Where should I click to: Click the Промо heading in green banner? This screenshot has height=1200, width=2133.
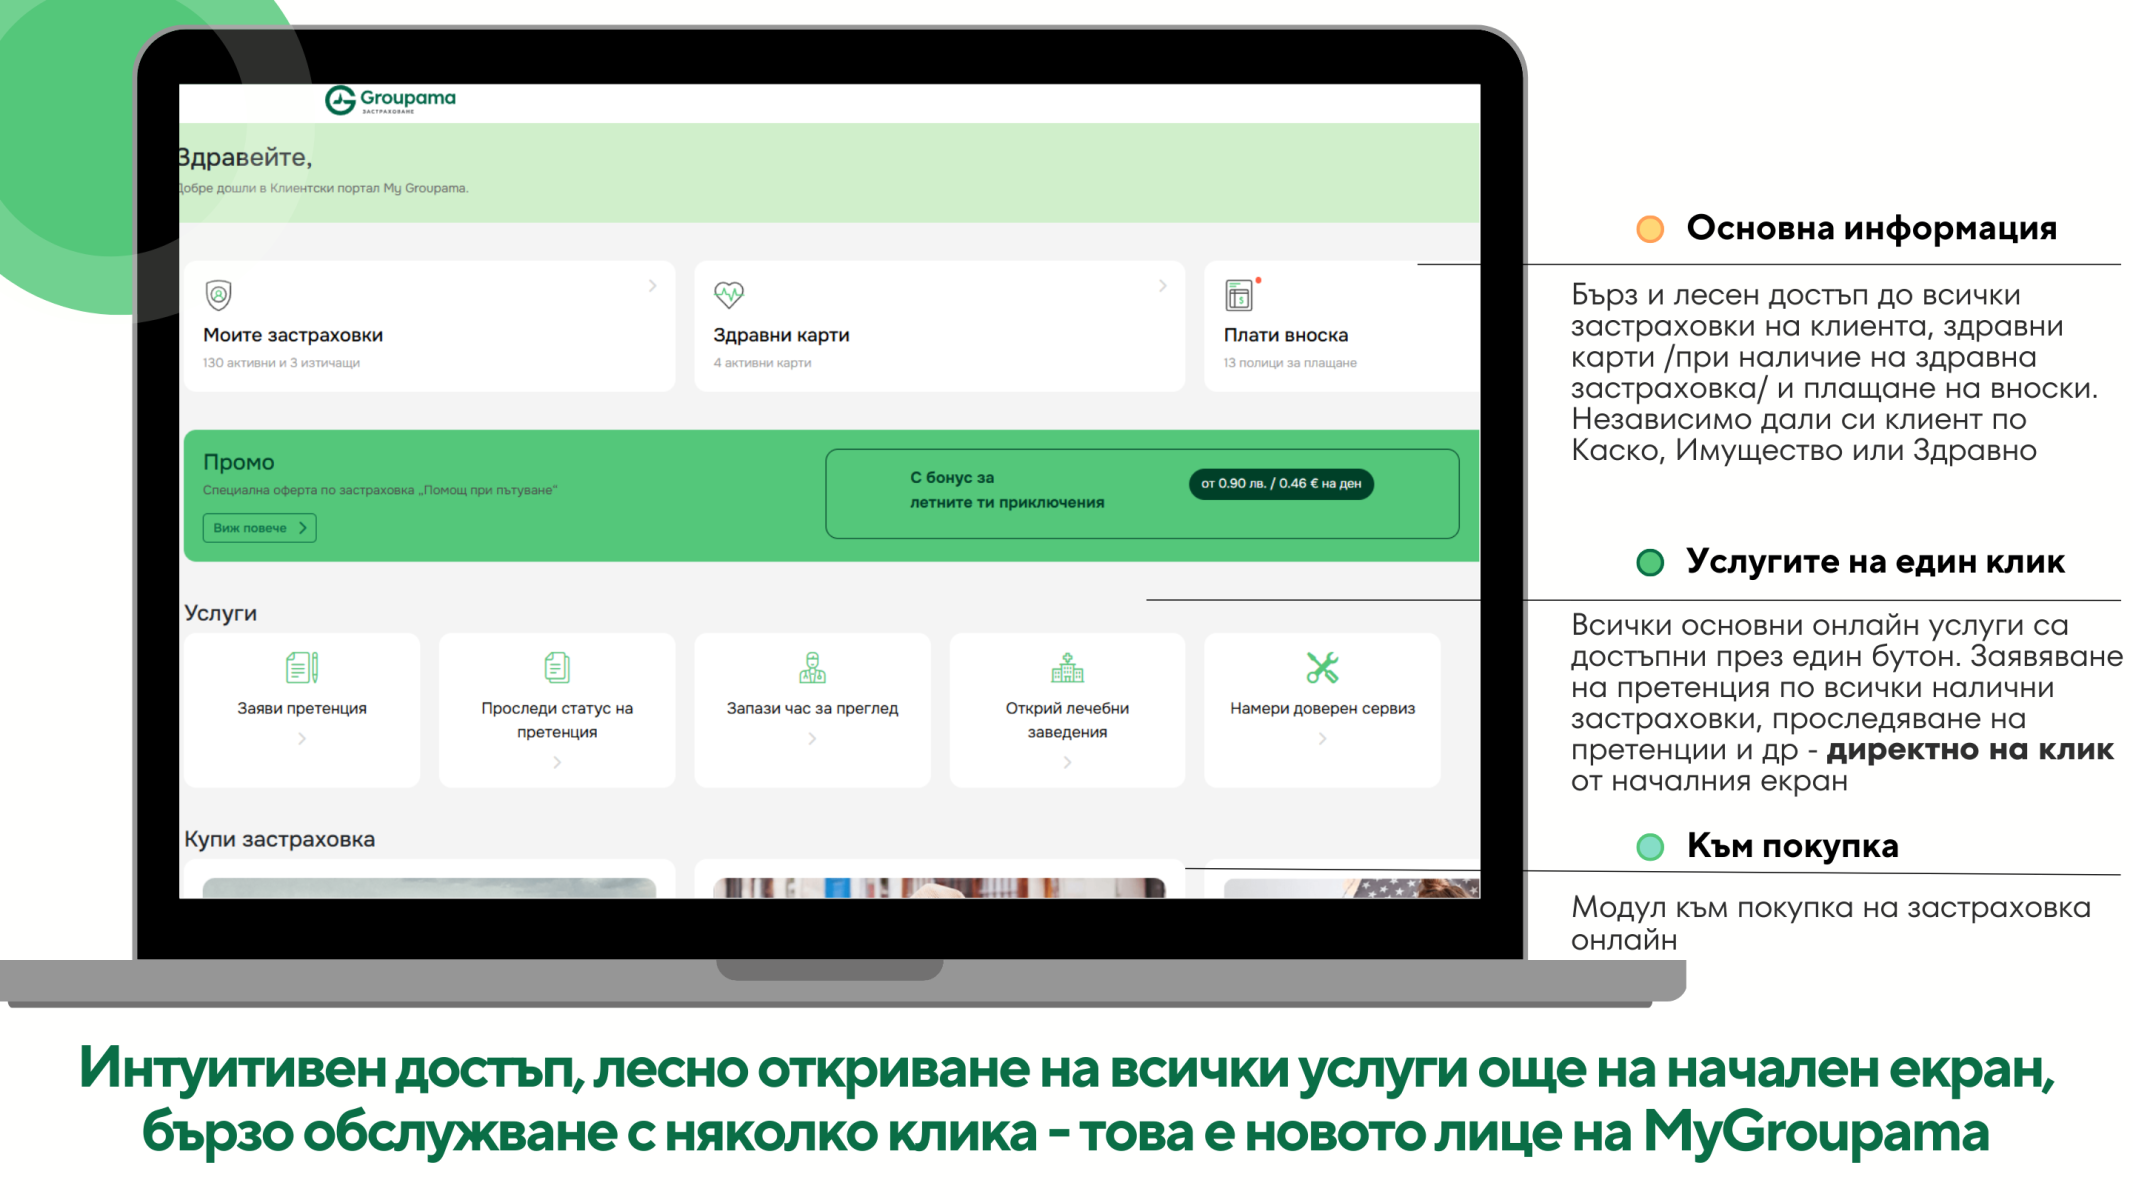238,462
